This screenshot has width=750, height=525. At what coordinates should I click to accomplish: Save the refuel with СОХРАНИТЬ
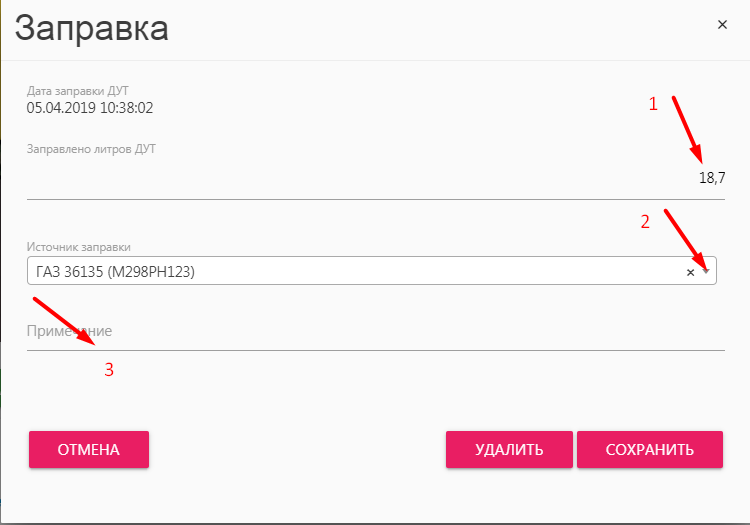click(650, 449)
